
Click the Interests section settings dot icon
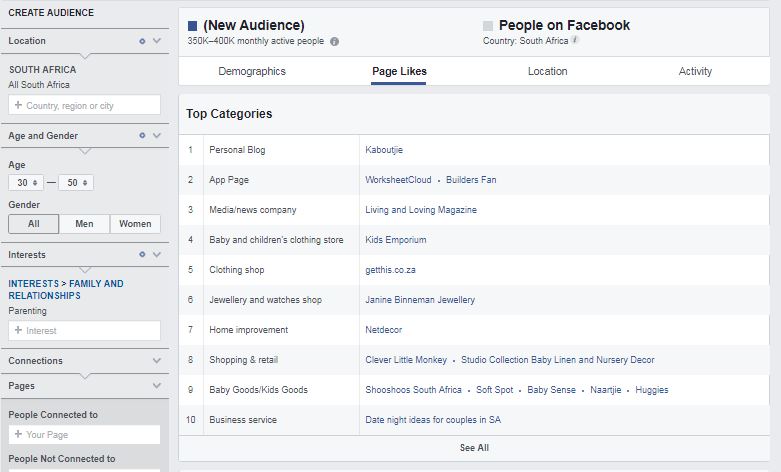(x=142, y=254)
